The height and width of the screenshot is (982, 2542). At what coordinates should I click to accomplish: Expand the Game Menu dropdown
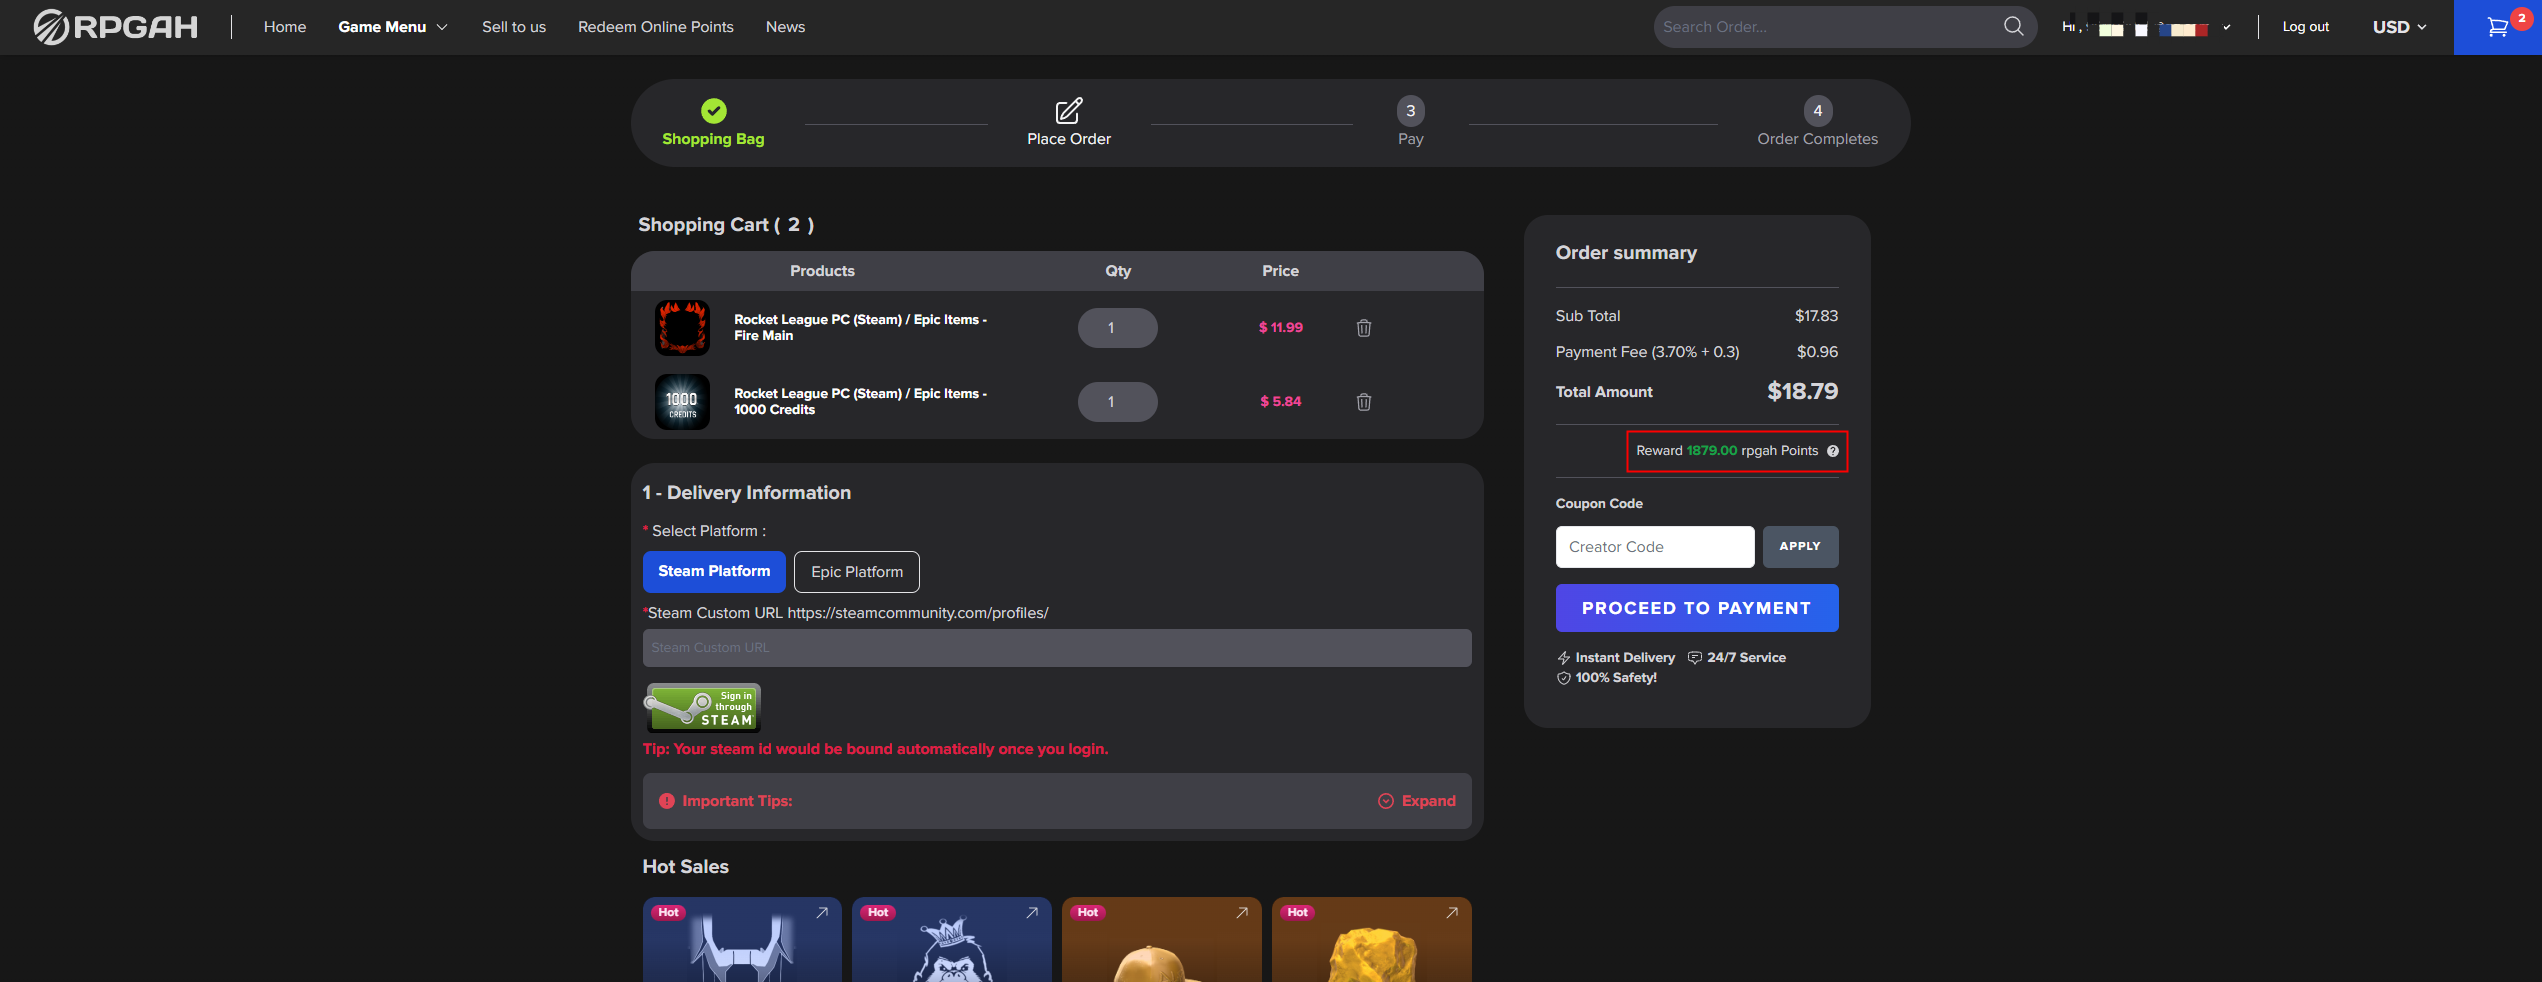[392, 27]
